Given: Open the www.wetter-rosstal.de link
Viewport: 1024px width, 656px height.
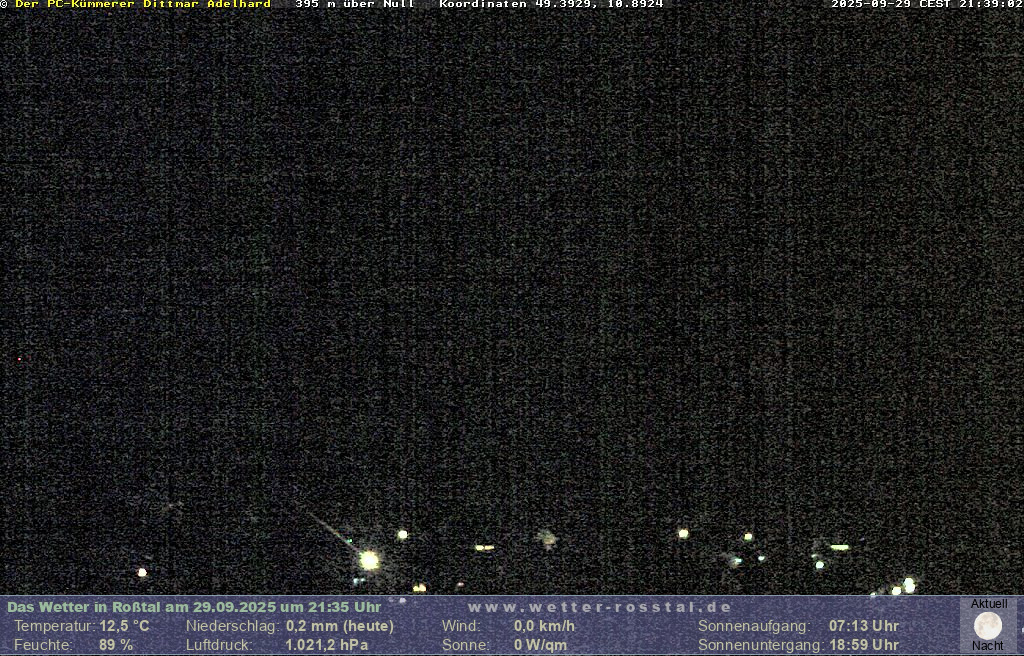Looking at the screenshot, I should [599, 607].
